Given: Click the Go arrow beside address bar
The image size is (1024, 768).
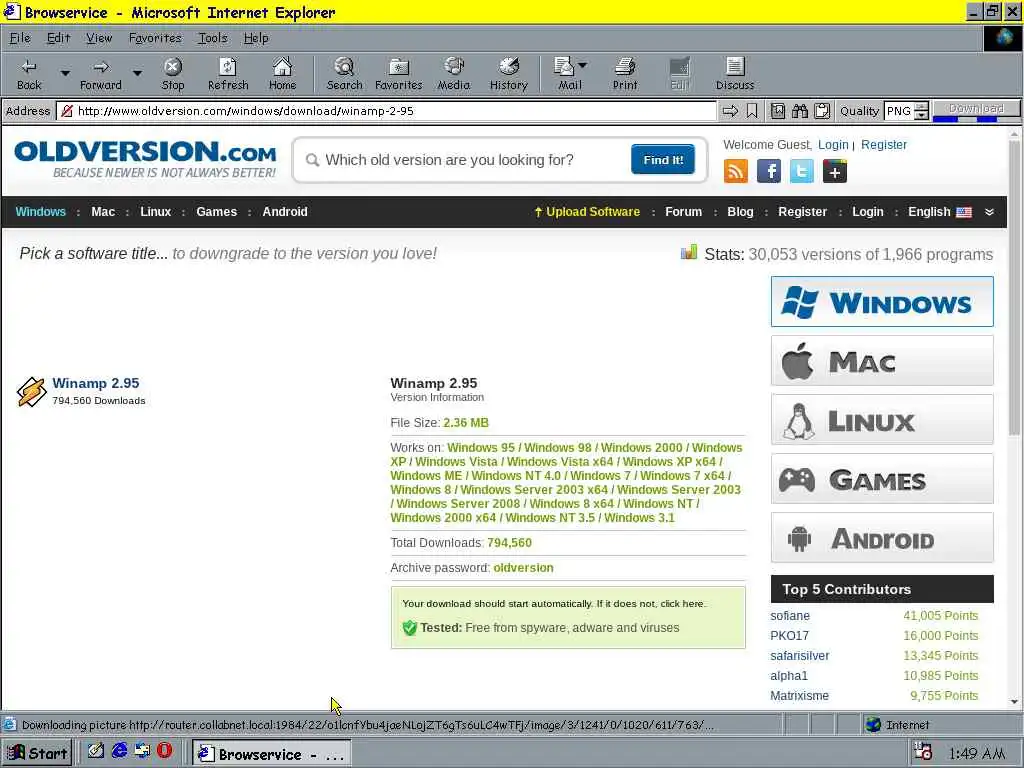Looking at the screenshot, I should [x=730, y=111].
